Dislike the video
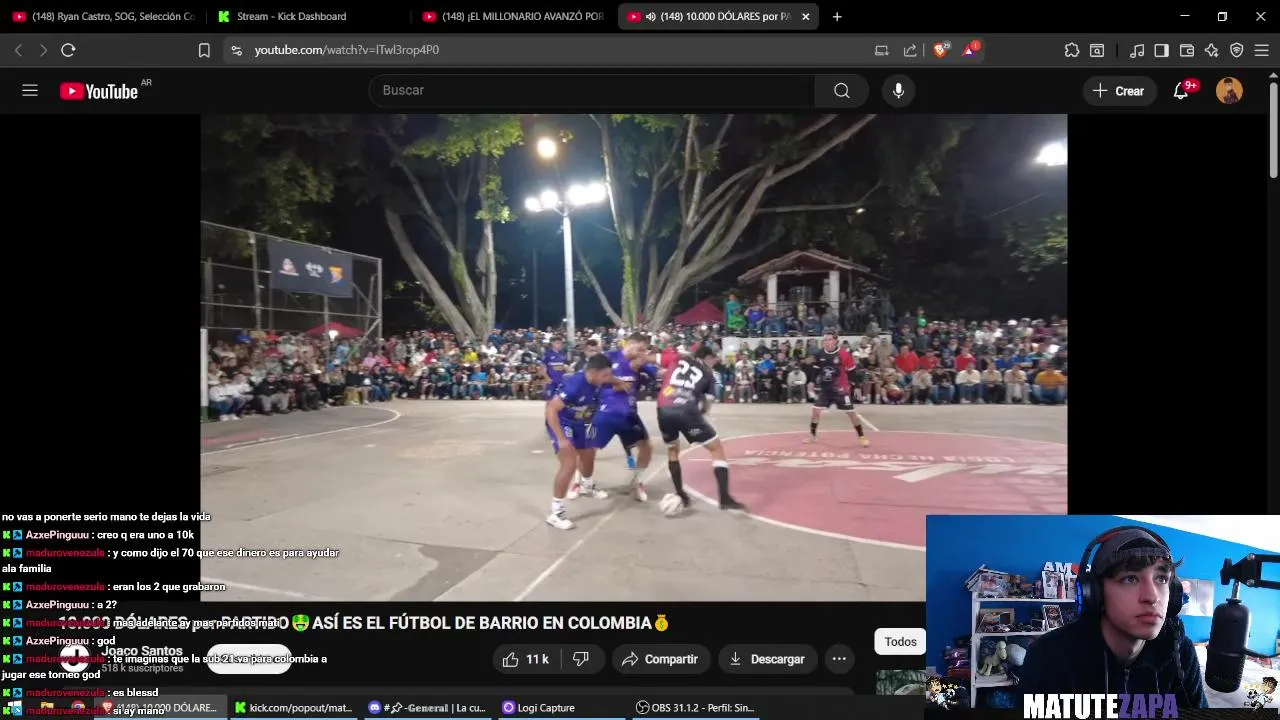1280x720 pixels. click(581, 659)
